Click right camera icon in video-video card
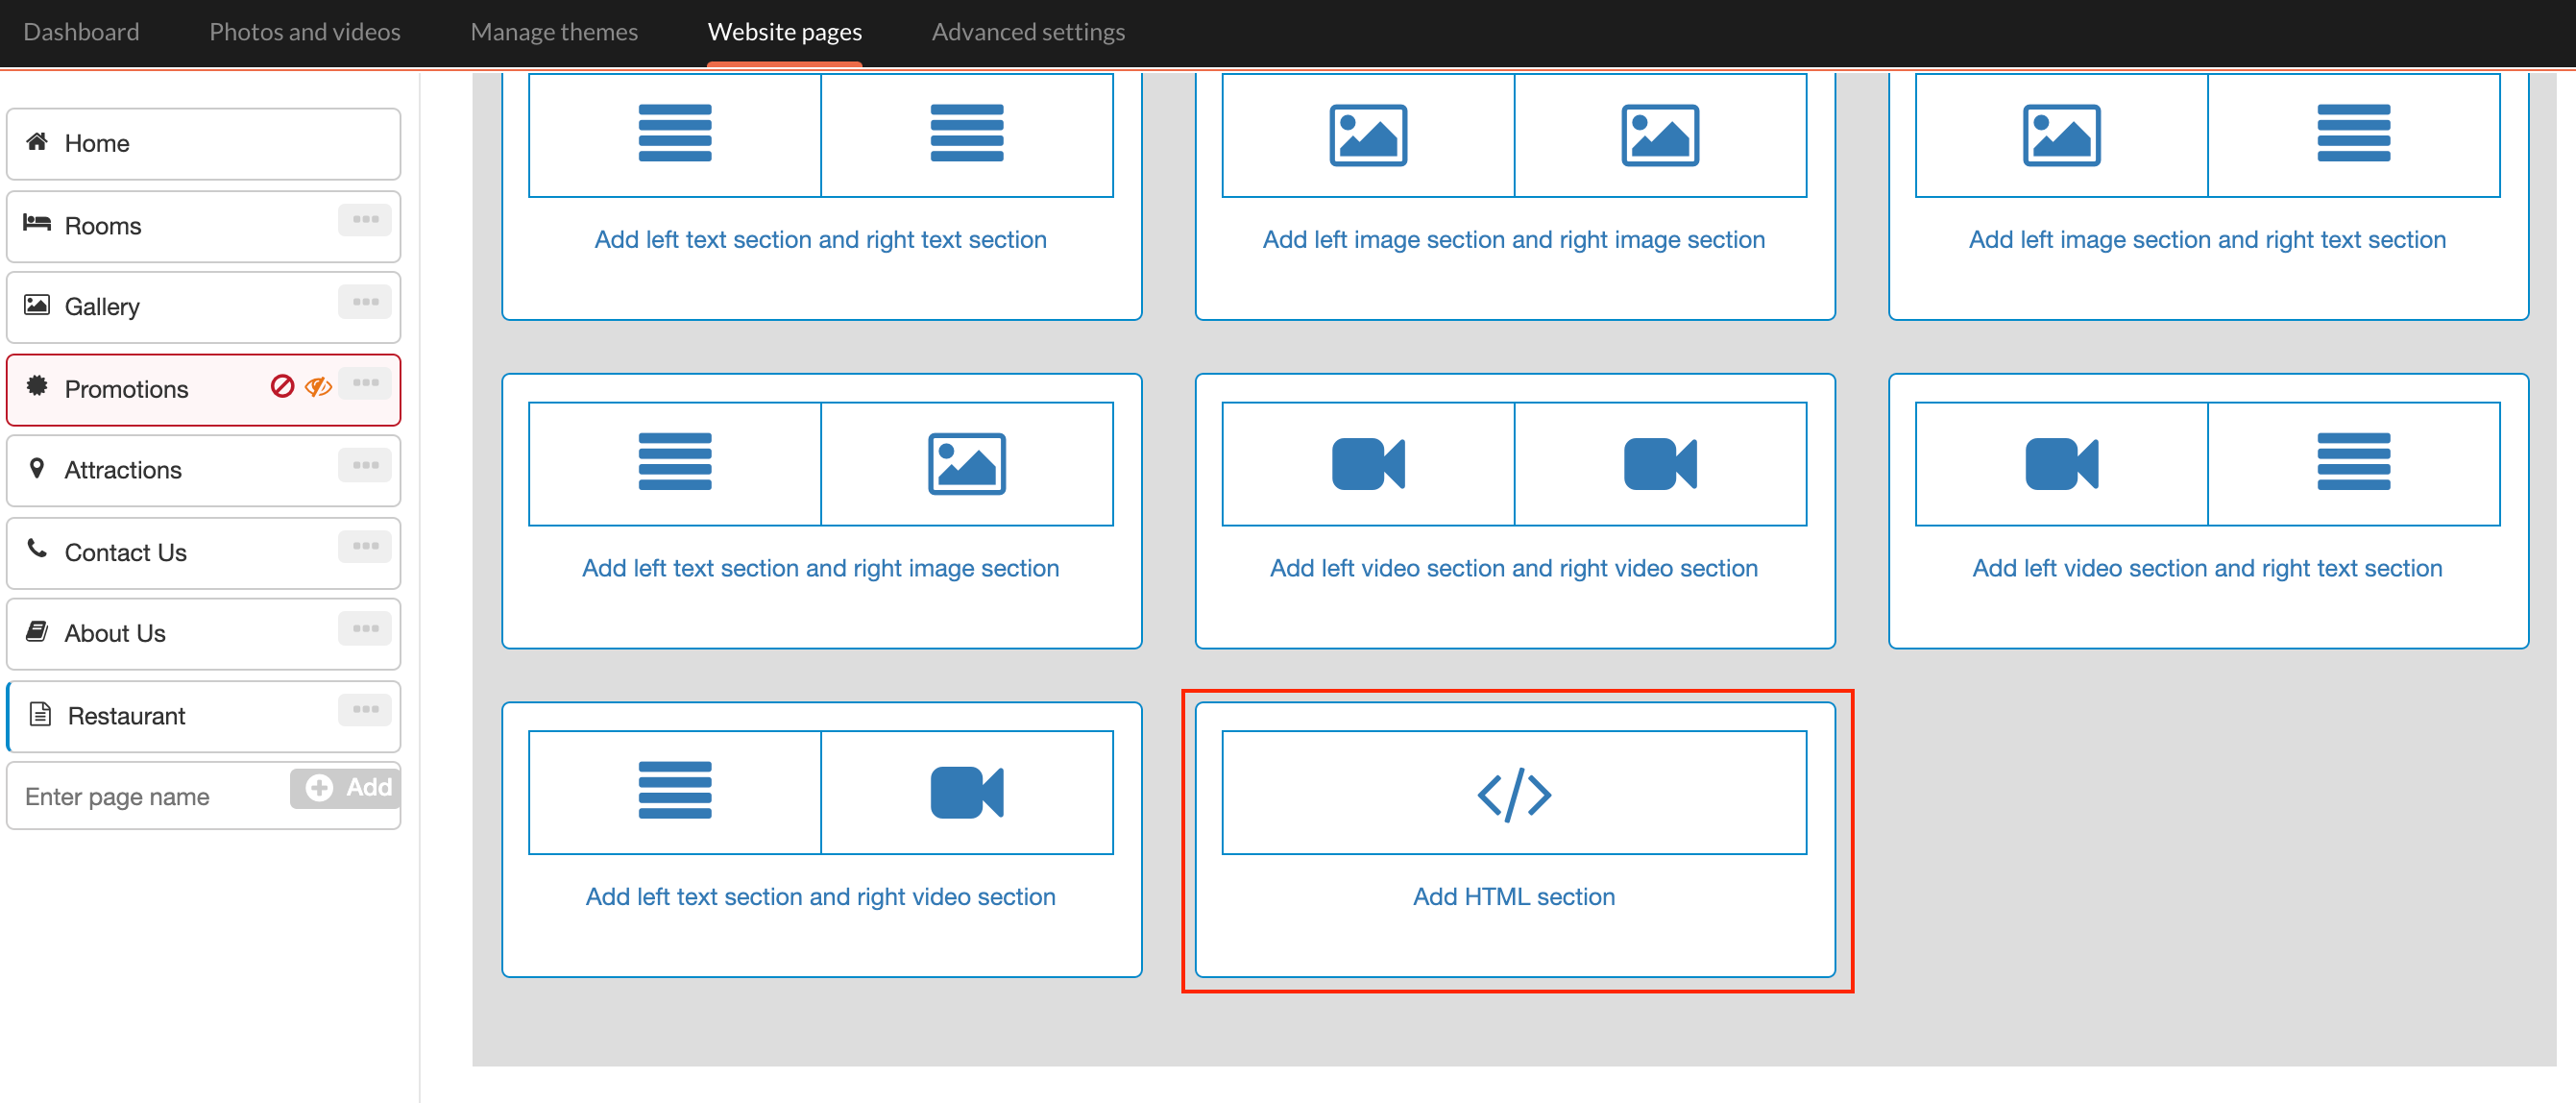Screen dimensions: 2576x1103 click(1660, 463)
